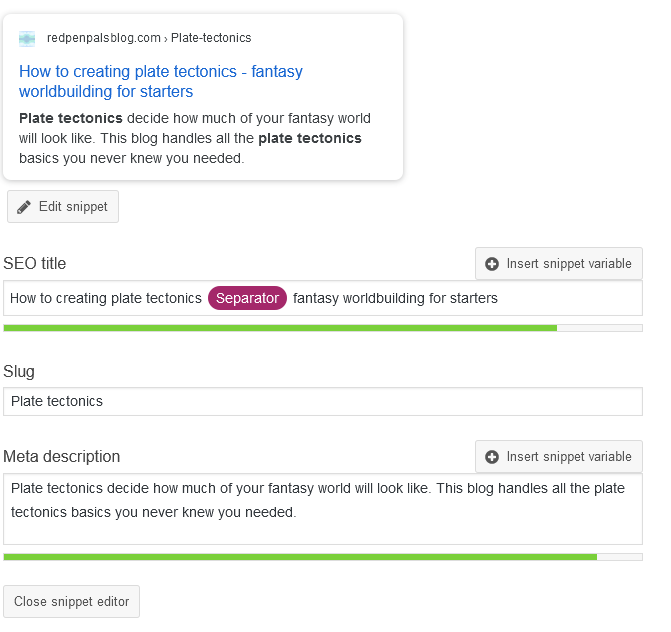
Task: Click the plus icon beside SEO title
Action: tap(492, 264)
